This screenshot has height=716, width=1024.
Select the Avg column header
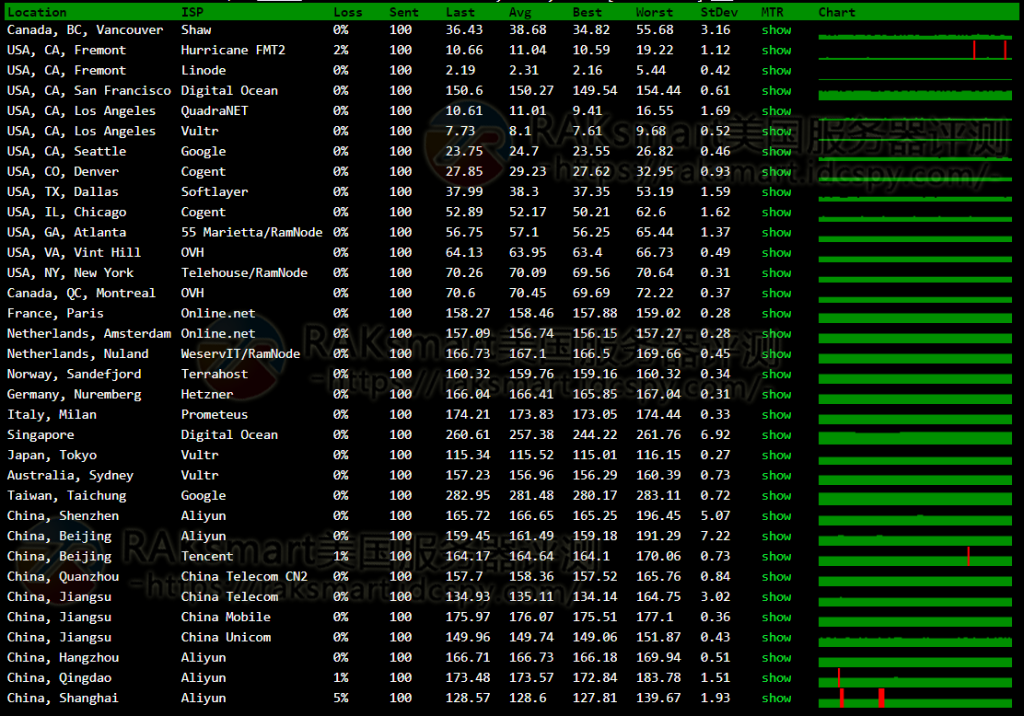coord(520,12)
